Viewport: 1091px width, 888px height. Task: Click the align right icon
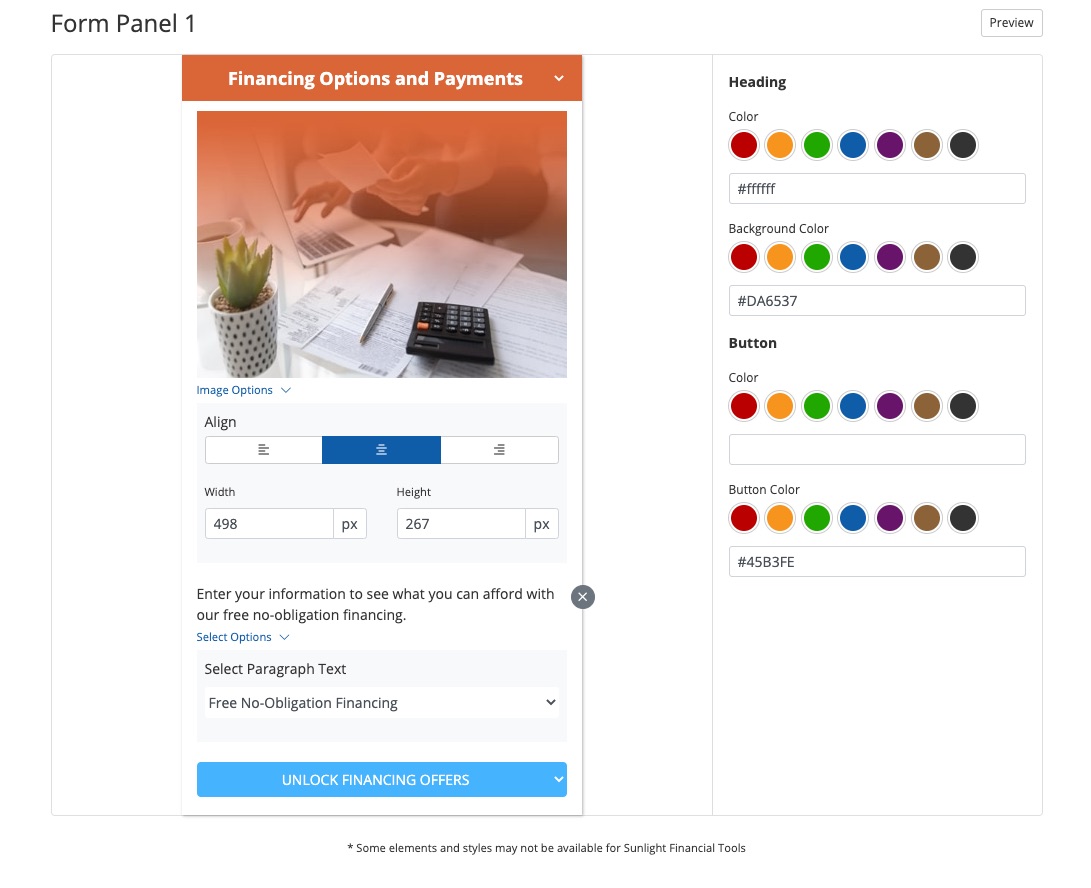[x=499, y=450]
